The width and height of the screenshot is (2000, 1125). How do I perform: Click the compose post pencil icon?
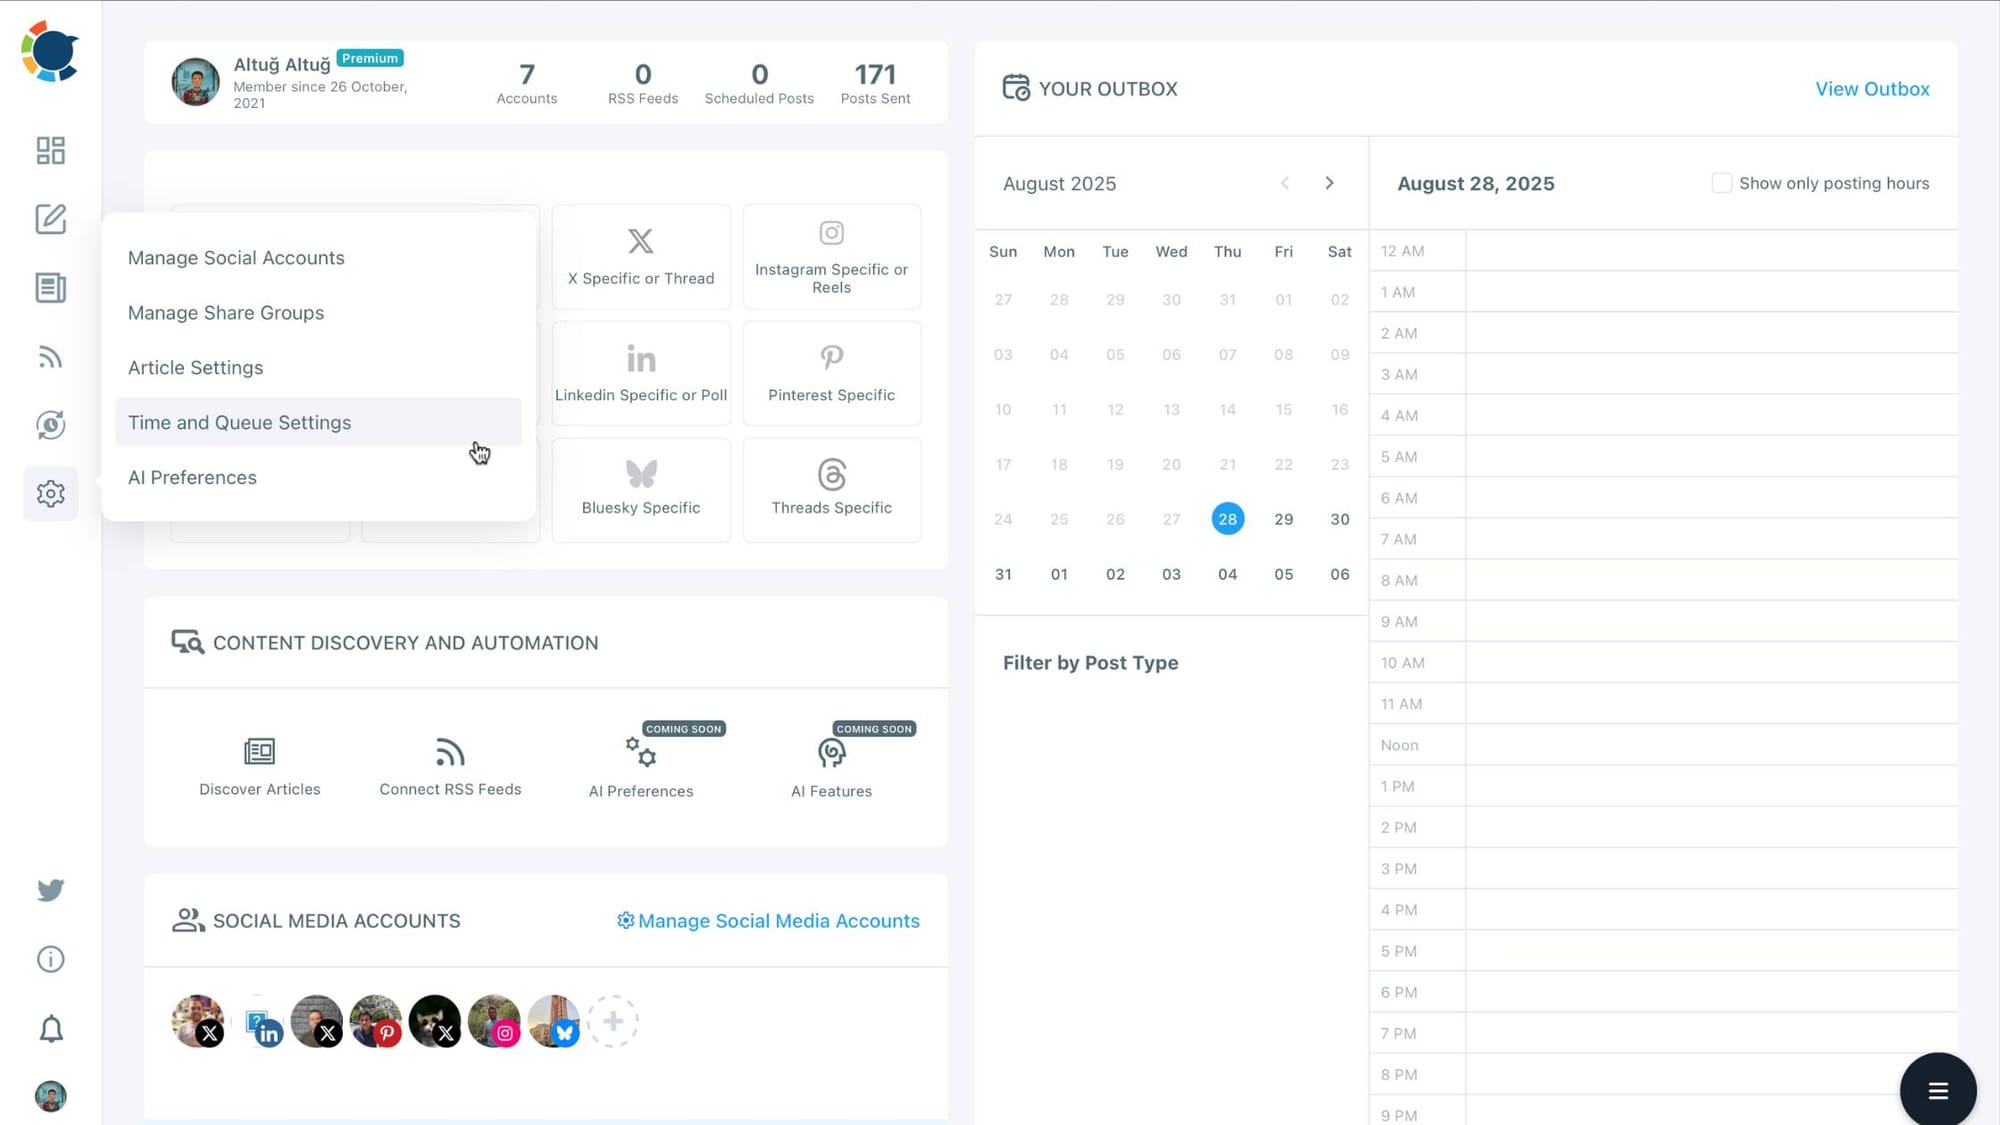click(50, 219)
